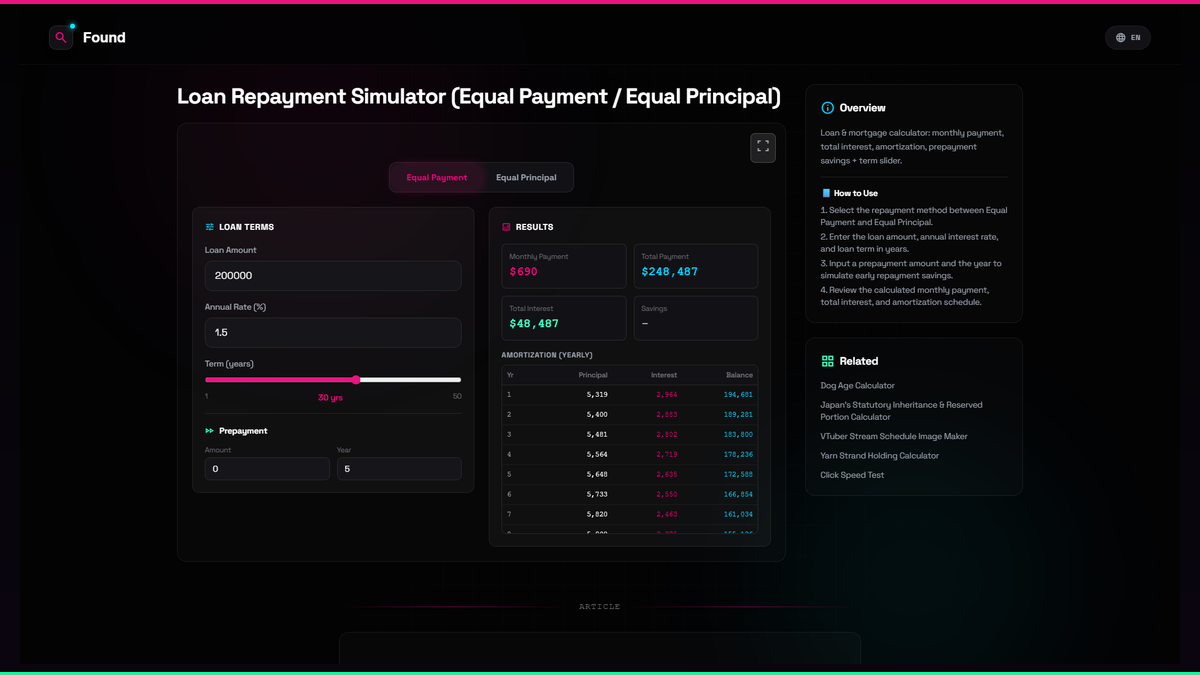The height and width of the screenshot is (675, 1200).
Task: Toggle fullscreen mode for the calculator
Action: [x=763, y=147]
